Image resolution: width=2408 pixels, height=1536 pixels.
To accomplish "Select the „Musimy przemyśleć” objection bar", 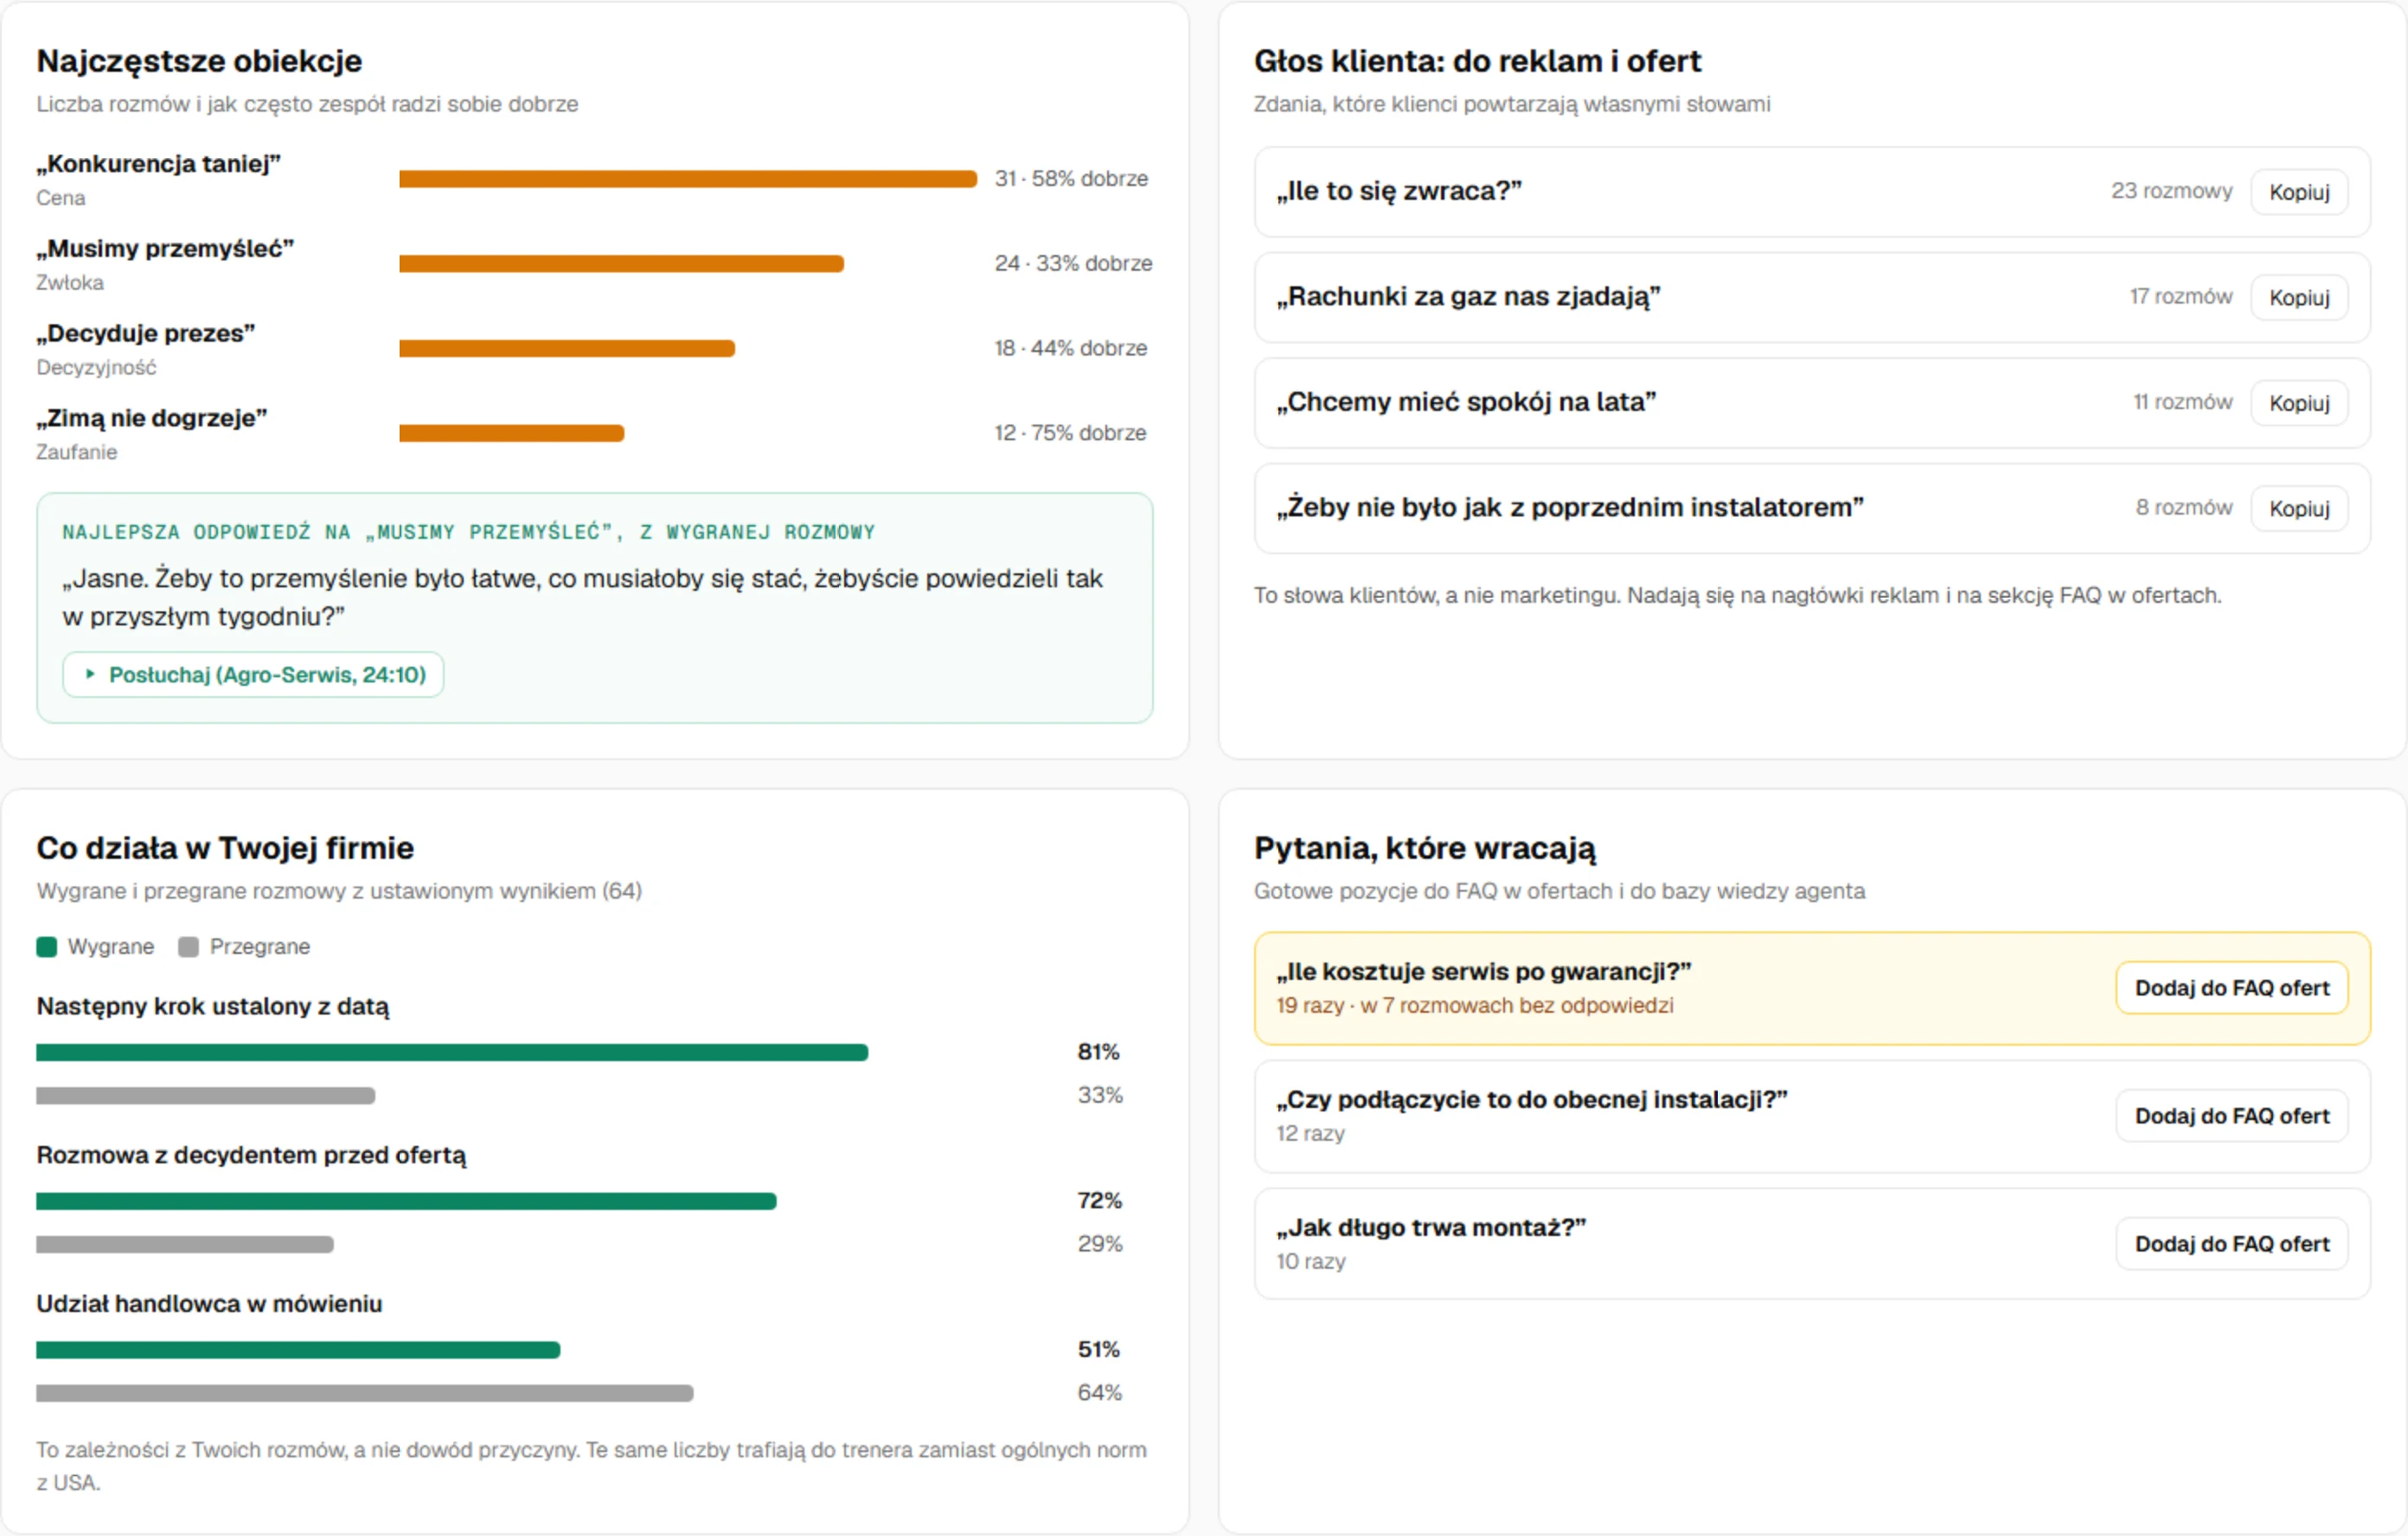I will coord(621,264).
